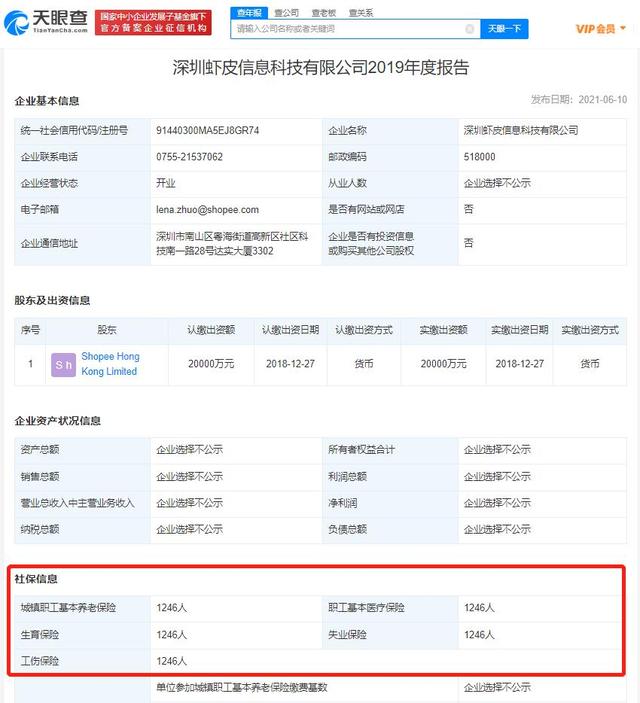Click the company name cell 深圳虾皮信息科技有限公司
Viewport: 640px width, 703px height.
click(x=521, y=130)
